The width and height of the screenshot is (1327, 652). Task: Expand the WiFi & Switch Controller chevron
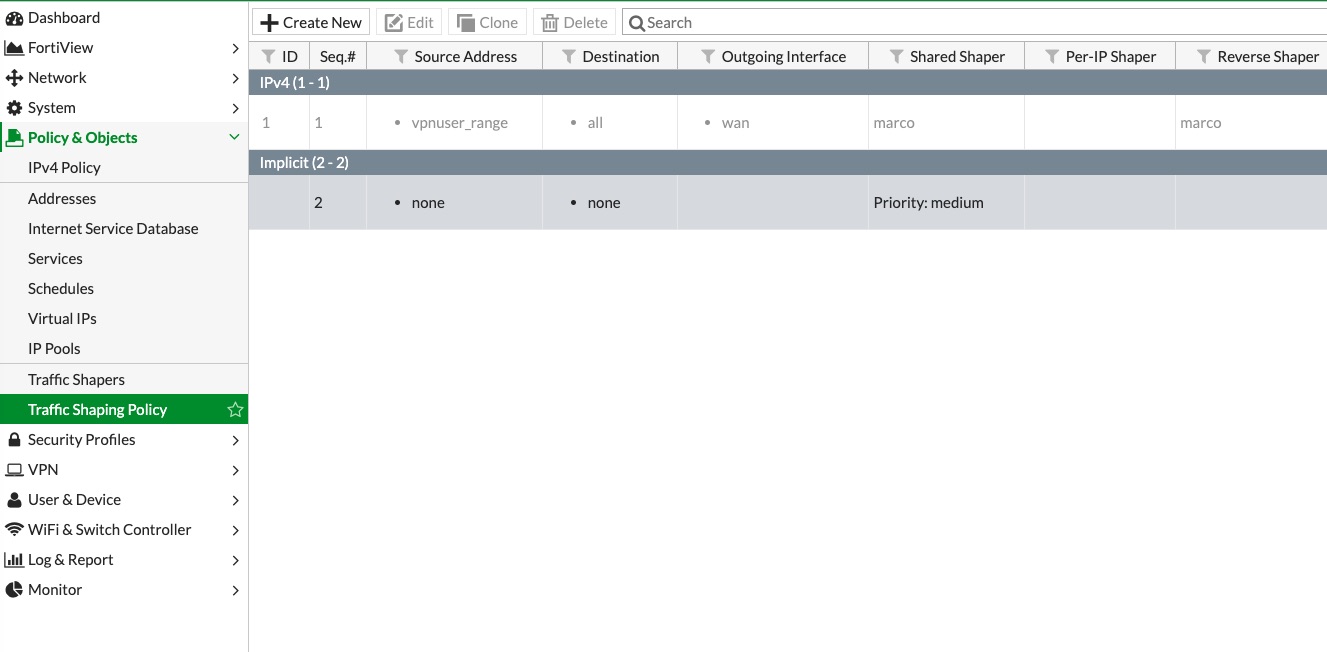click(x=235, y=530)
